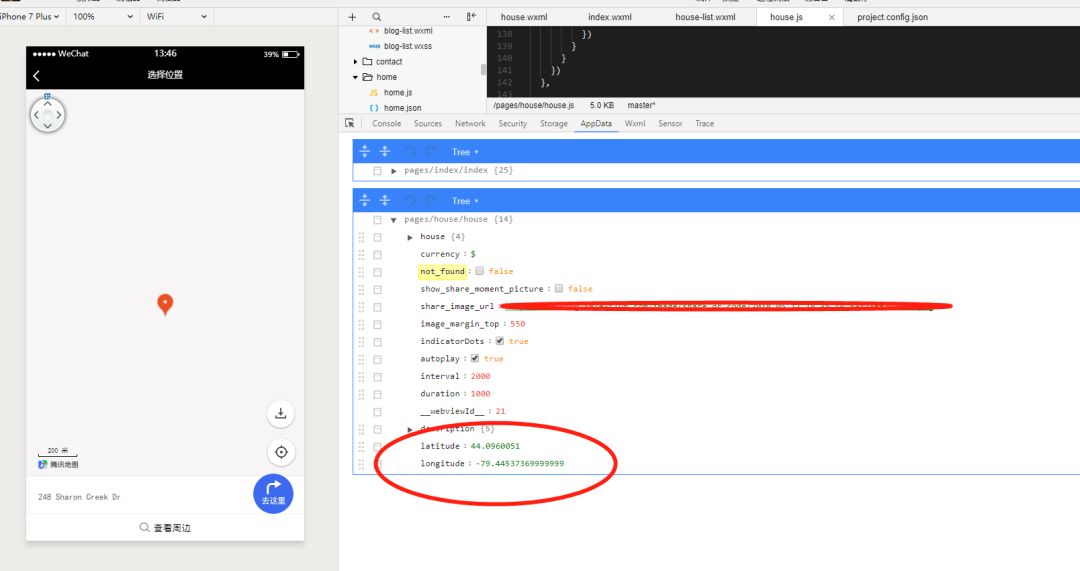Uncheck the autoplay true checkbox
This screenshot has width=1080, height=571.
tap(475, 358)
